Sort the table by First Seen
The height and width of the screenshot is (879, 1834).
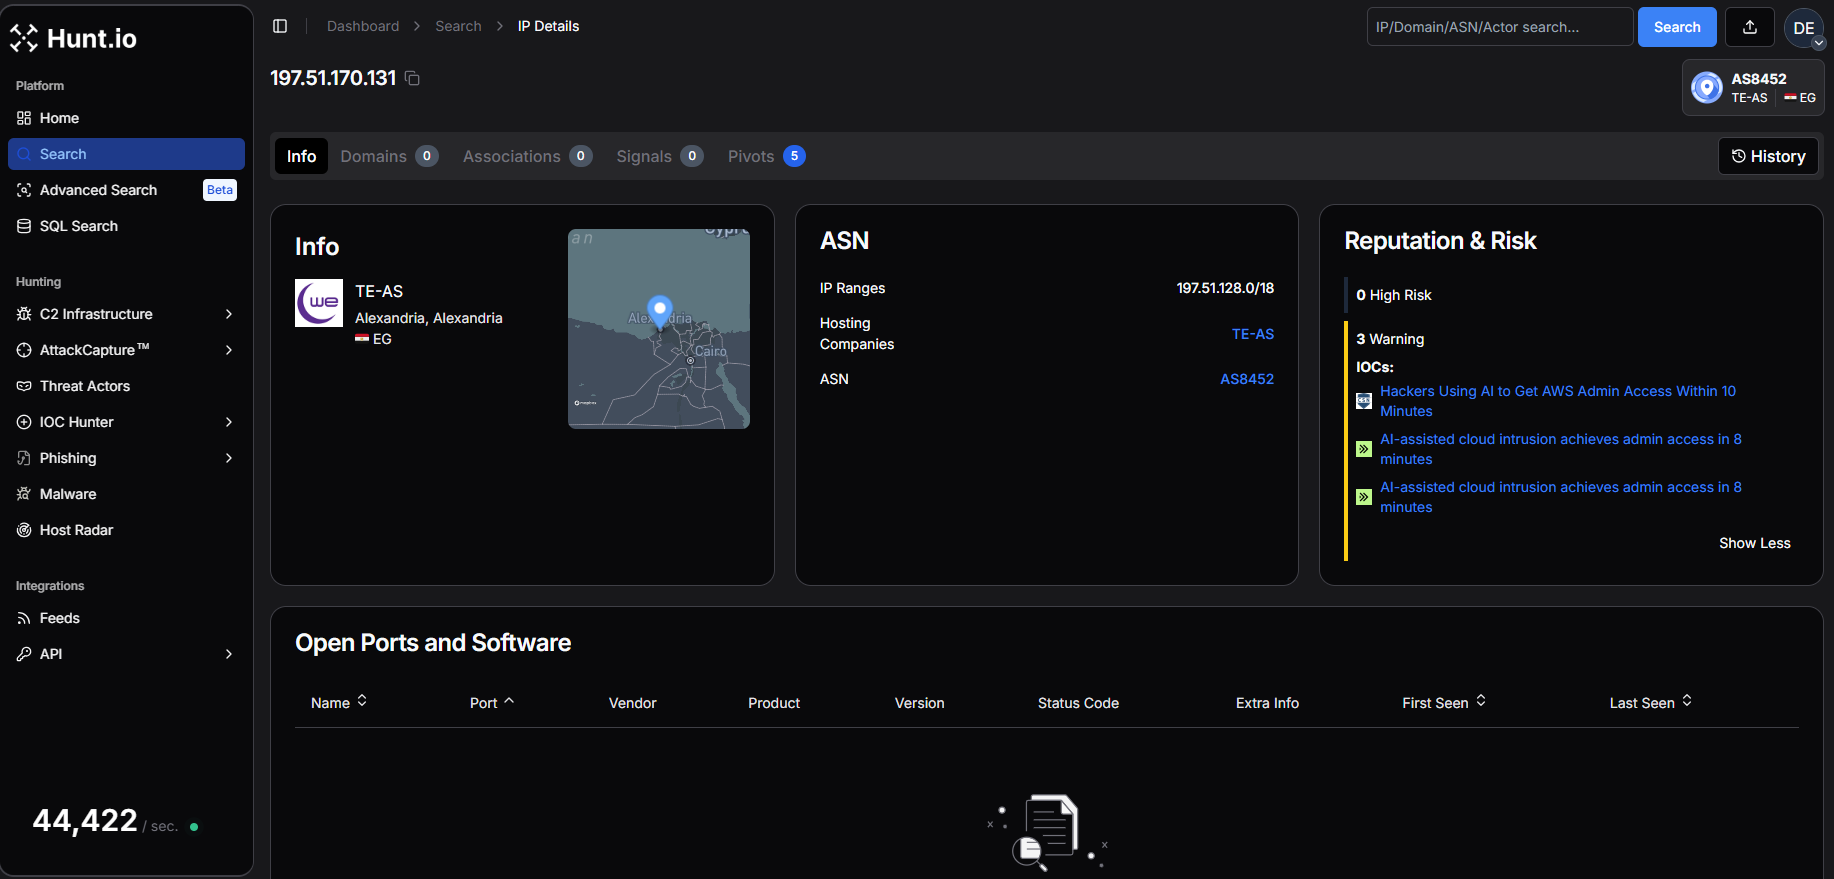pyautogui.click(x=1444, y=703)
